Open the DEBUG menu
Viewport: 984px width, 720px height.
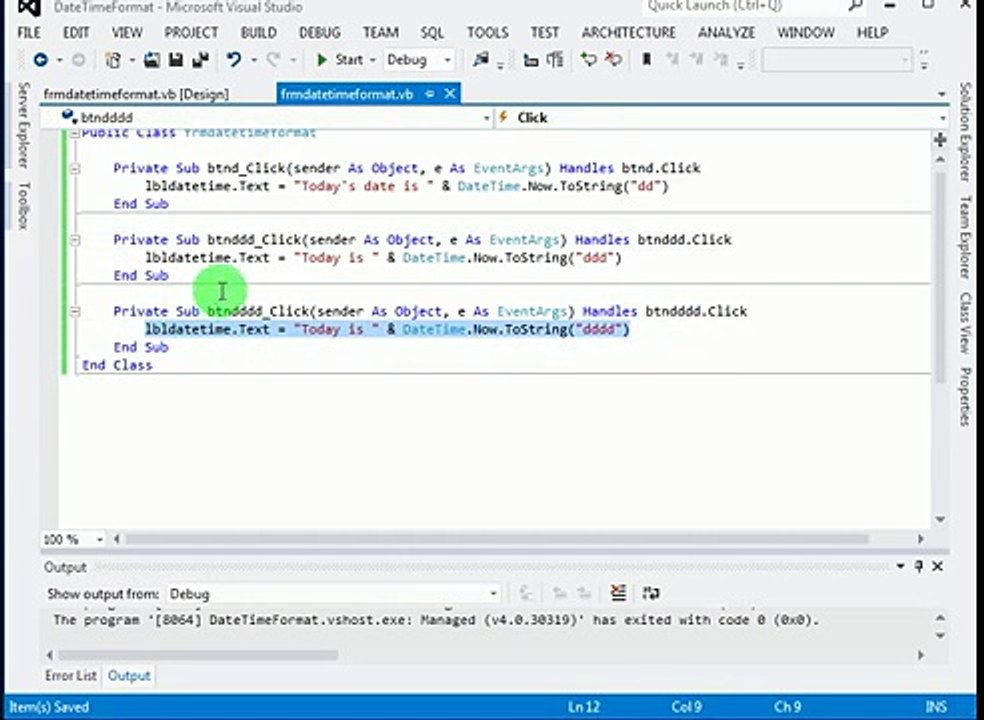click(319, 32)
